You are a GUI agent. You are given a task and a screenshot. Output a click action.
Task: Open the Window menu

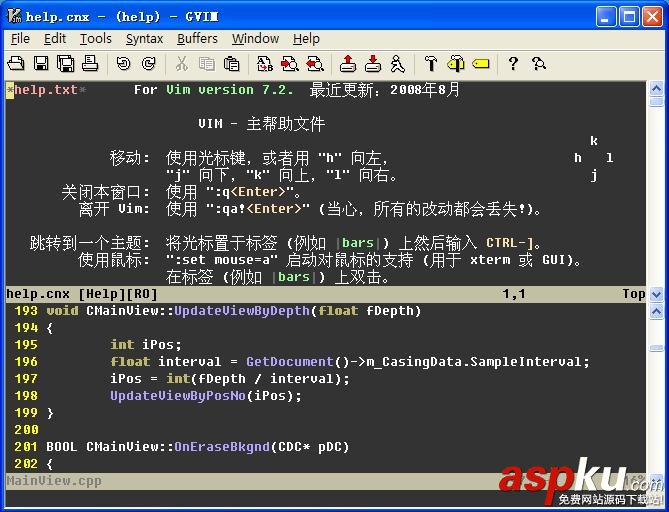tap(255, 39)
